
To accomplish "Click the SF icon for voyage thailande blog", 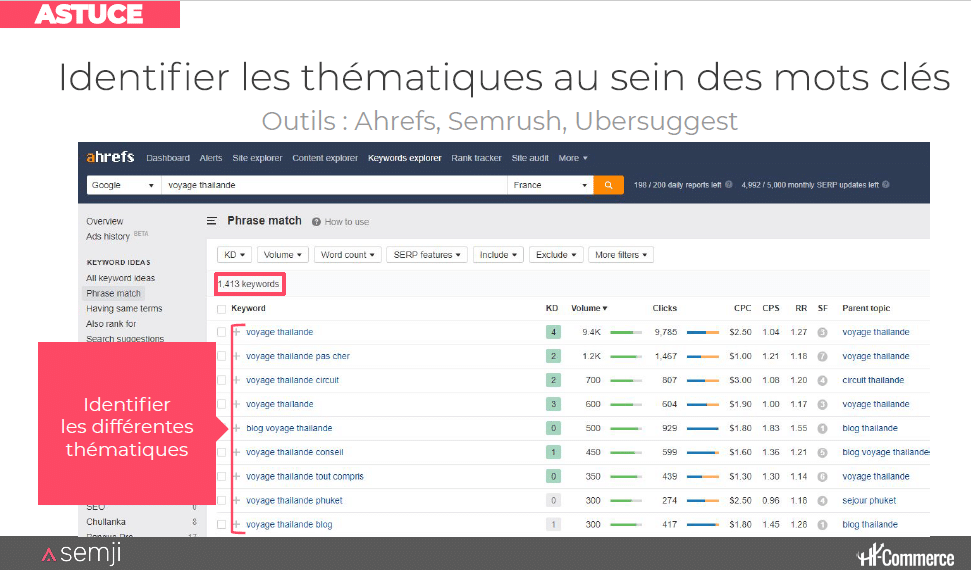I will pyautogui.click(x=822, y=525).
